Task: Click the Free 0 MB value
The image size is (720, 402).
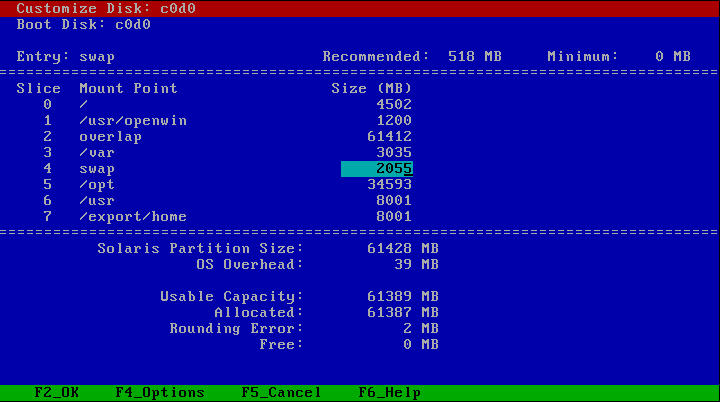Action: (x=421, y=345)
